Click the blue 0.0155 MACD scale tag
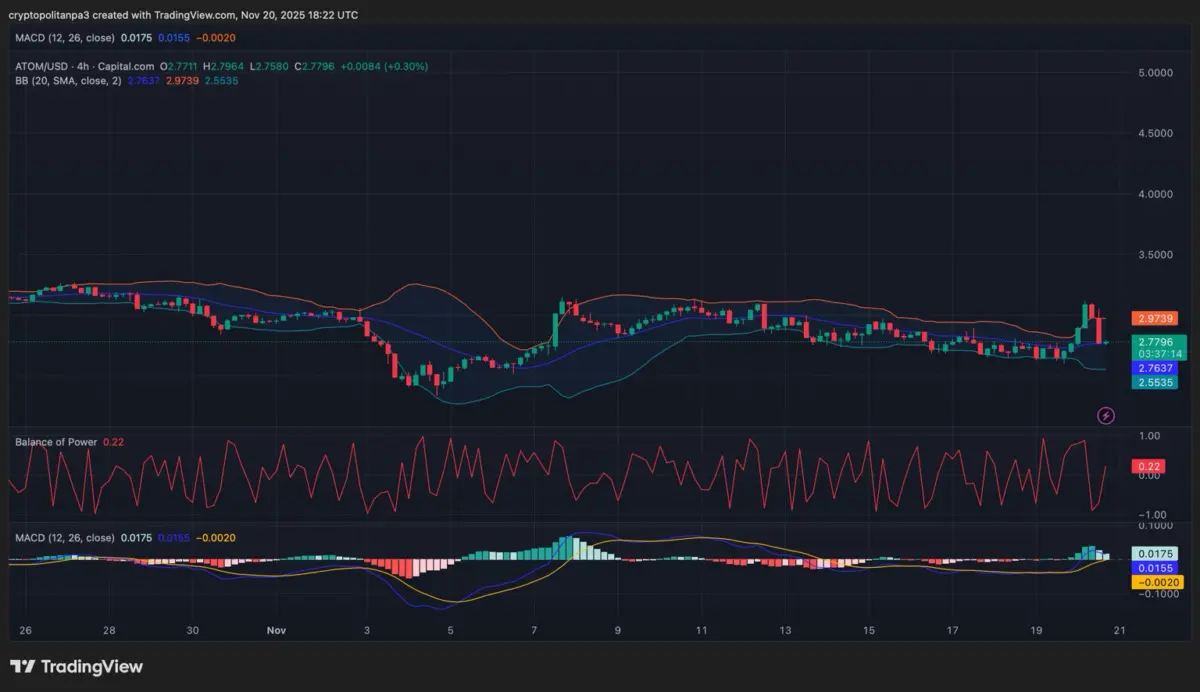 (1155, 568)
